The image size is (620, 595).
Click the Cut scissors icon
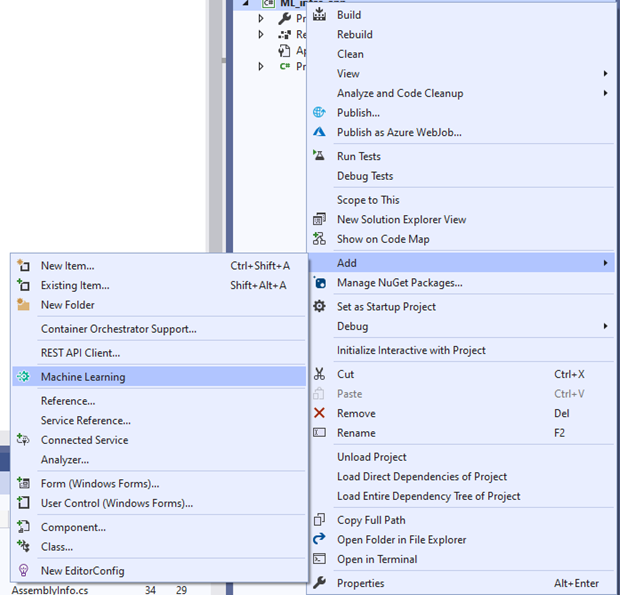point(319,374)
